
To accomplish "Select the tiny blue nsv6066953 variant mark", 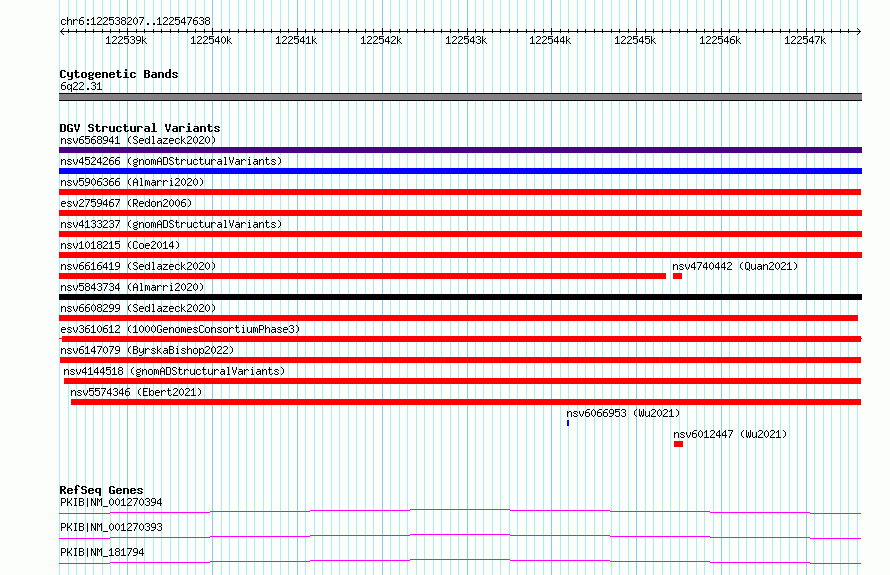I will click(x=568, y=423).
